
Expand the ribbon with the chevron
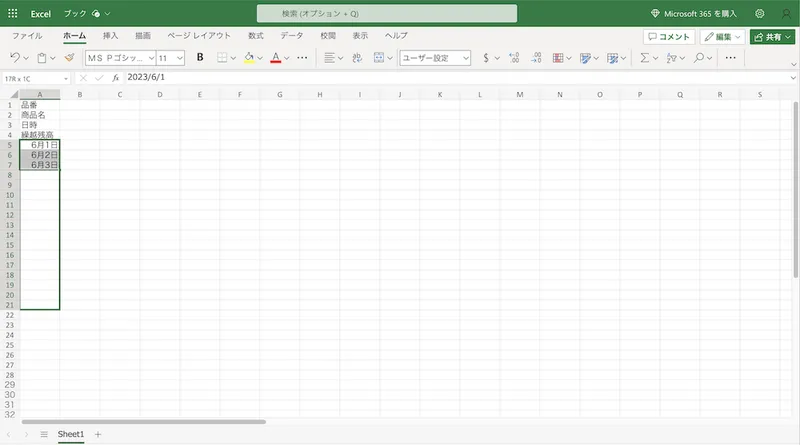point(793,64)
